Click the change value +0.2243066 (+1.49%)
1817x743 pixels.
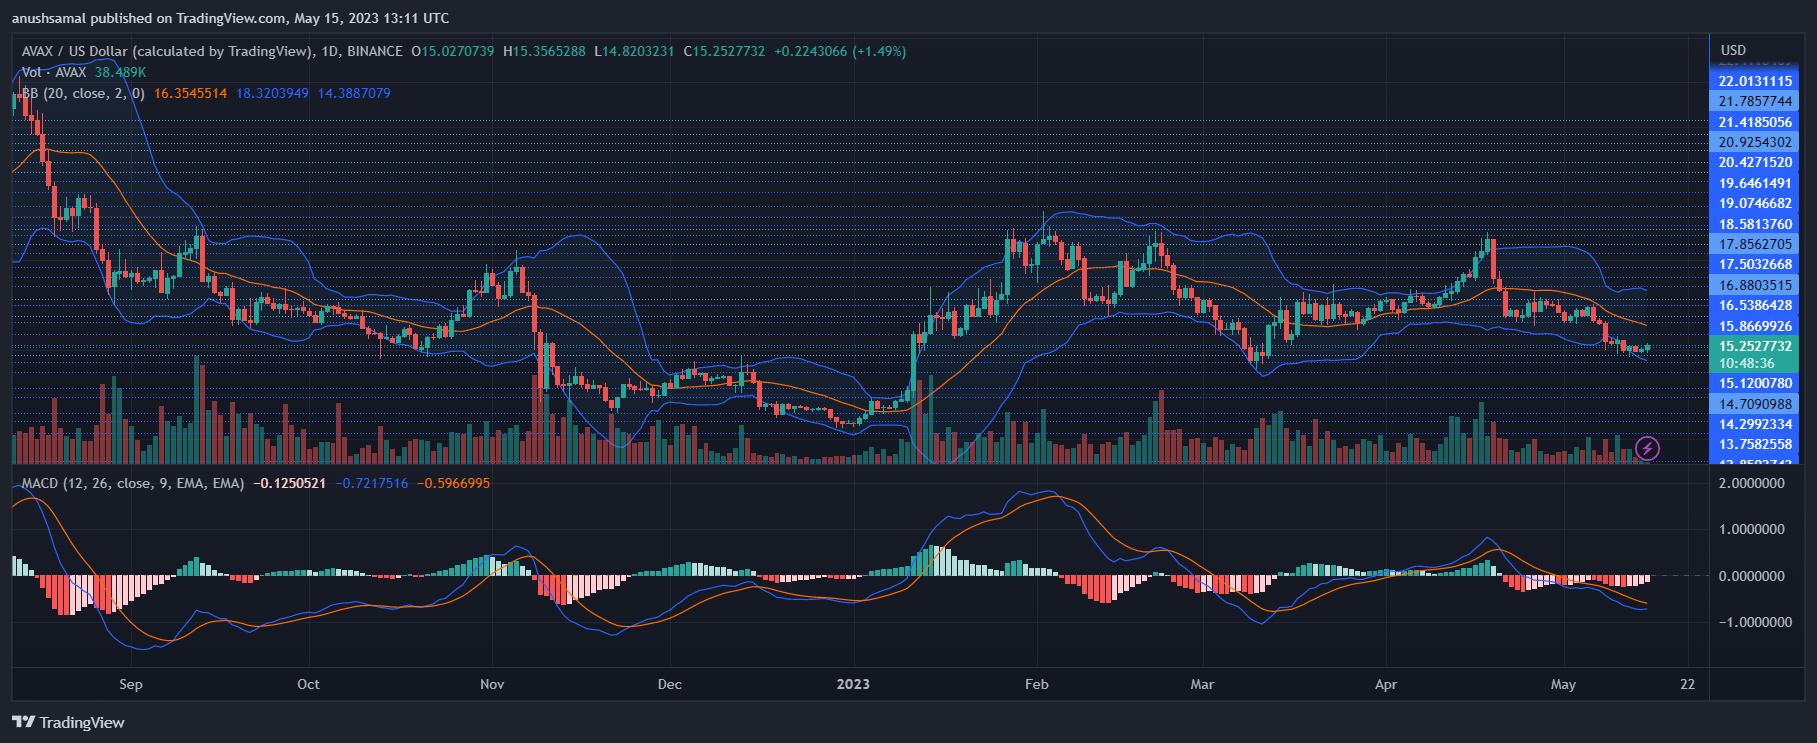pyautogui.click(x=840, y=51)
